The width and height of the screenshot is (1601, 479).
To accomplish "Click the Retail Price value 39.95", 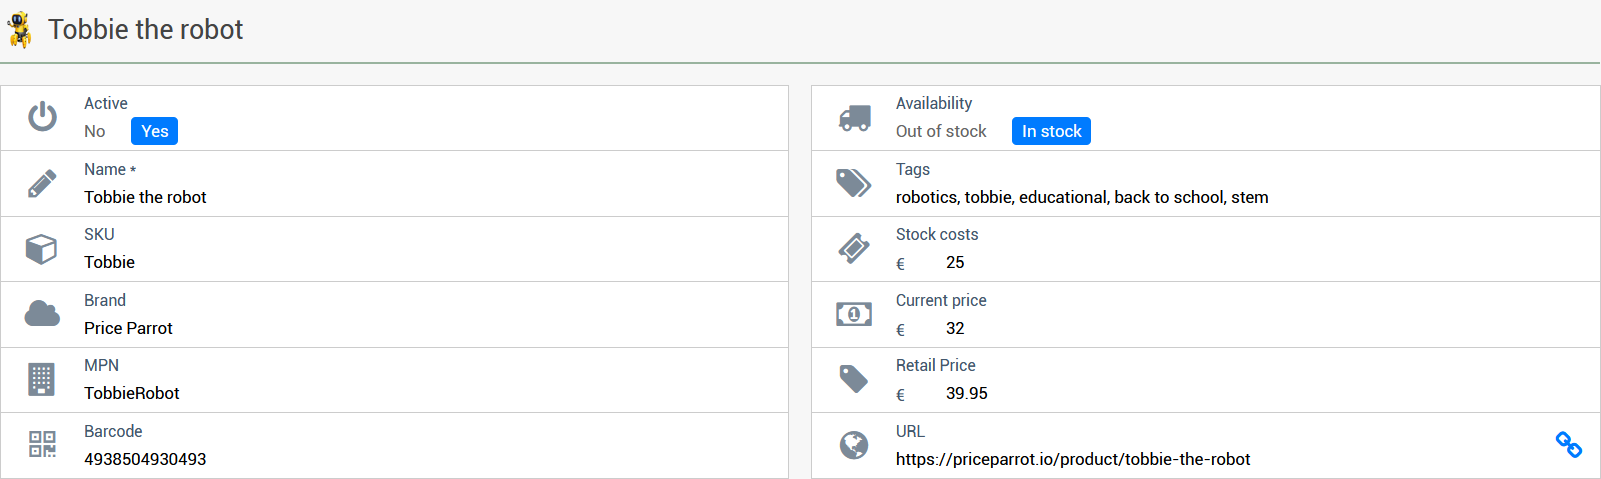I will pos(966,393).
